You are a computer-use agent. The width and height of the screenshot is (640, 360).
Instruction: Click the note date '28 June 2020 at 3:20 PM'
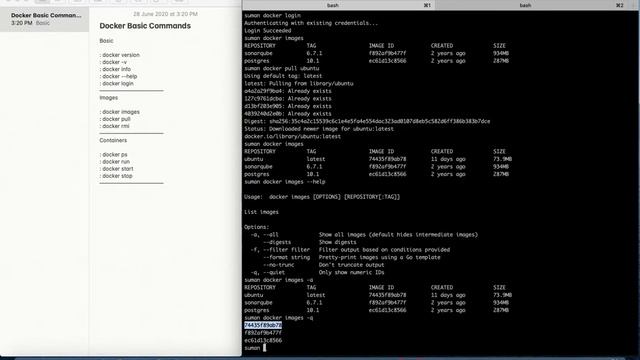click(165, 14)
